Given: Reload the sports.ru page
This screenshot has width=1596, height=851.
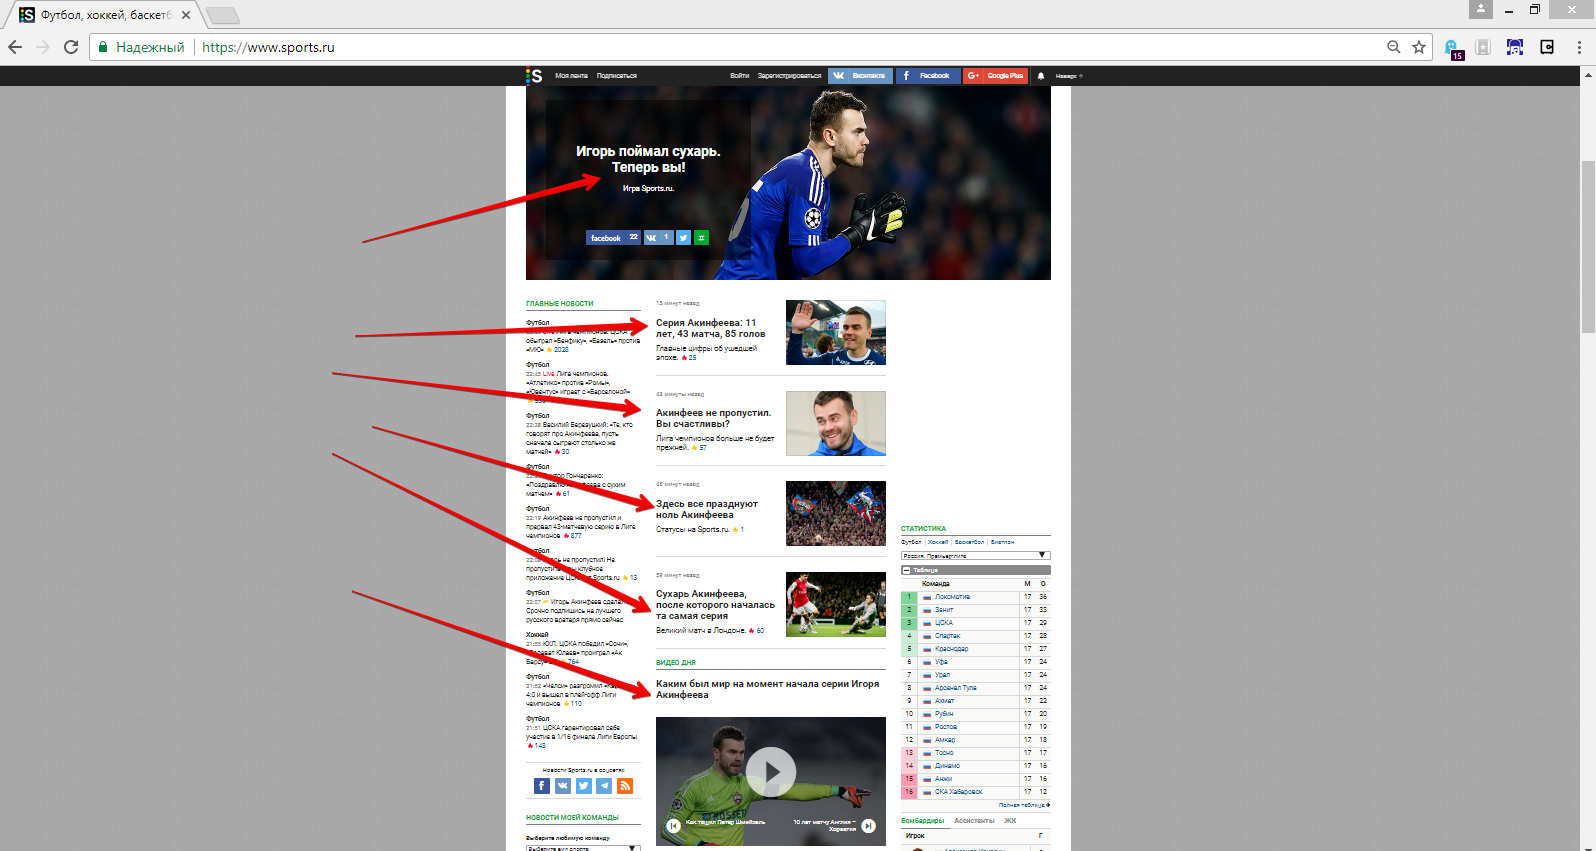Looking at the screenshot, I should 71,47.
